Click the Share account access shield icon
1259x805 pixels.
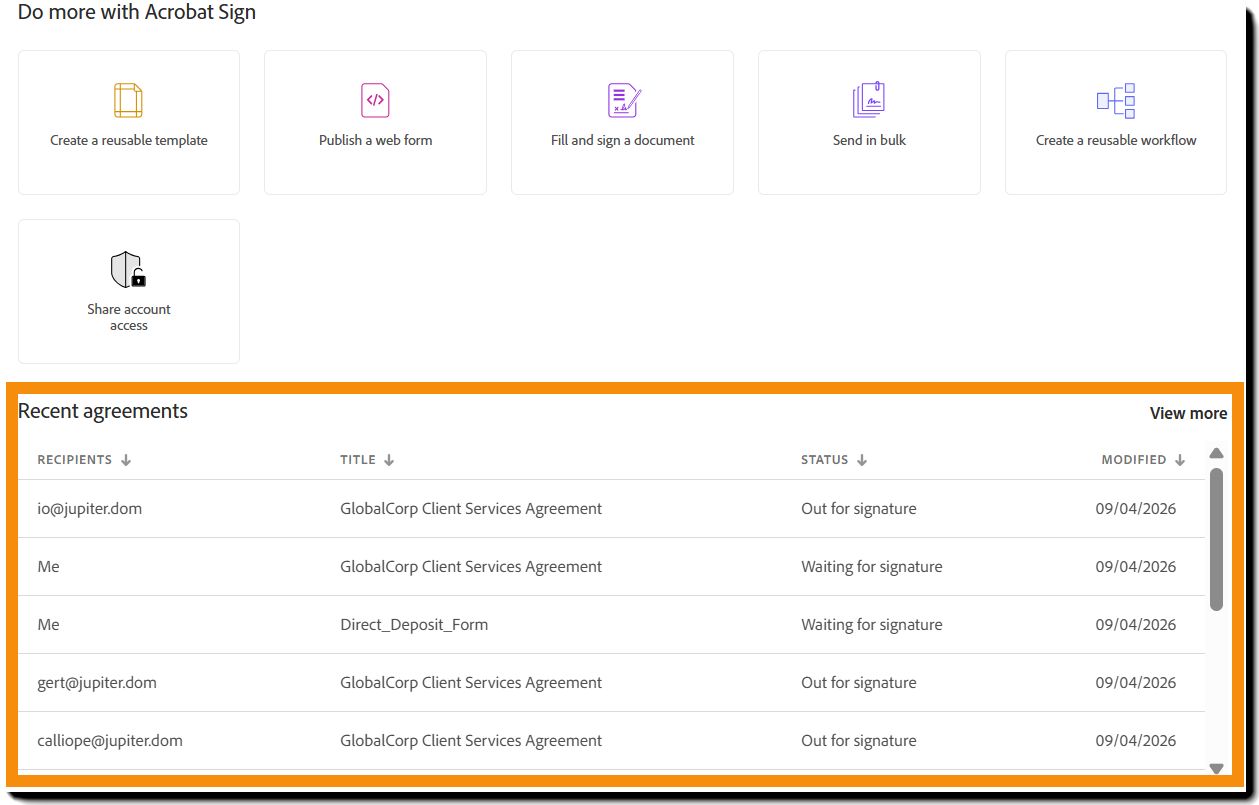click(x=128, y=270)
